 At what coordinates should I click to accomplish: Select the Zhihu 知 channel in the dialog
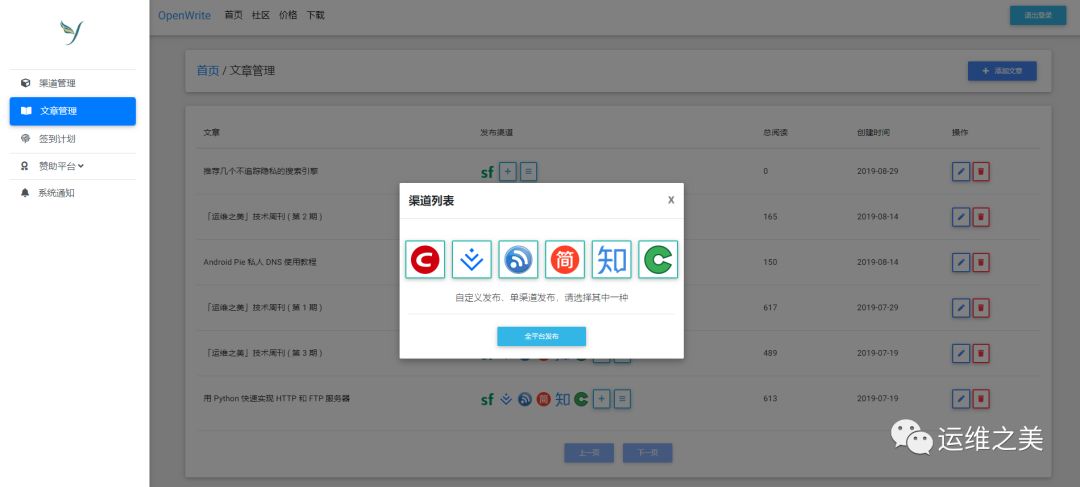612,260
